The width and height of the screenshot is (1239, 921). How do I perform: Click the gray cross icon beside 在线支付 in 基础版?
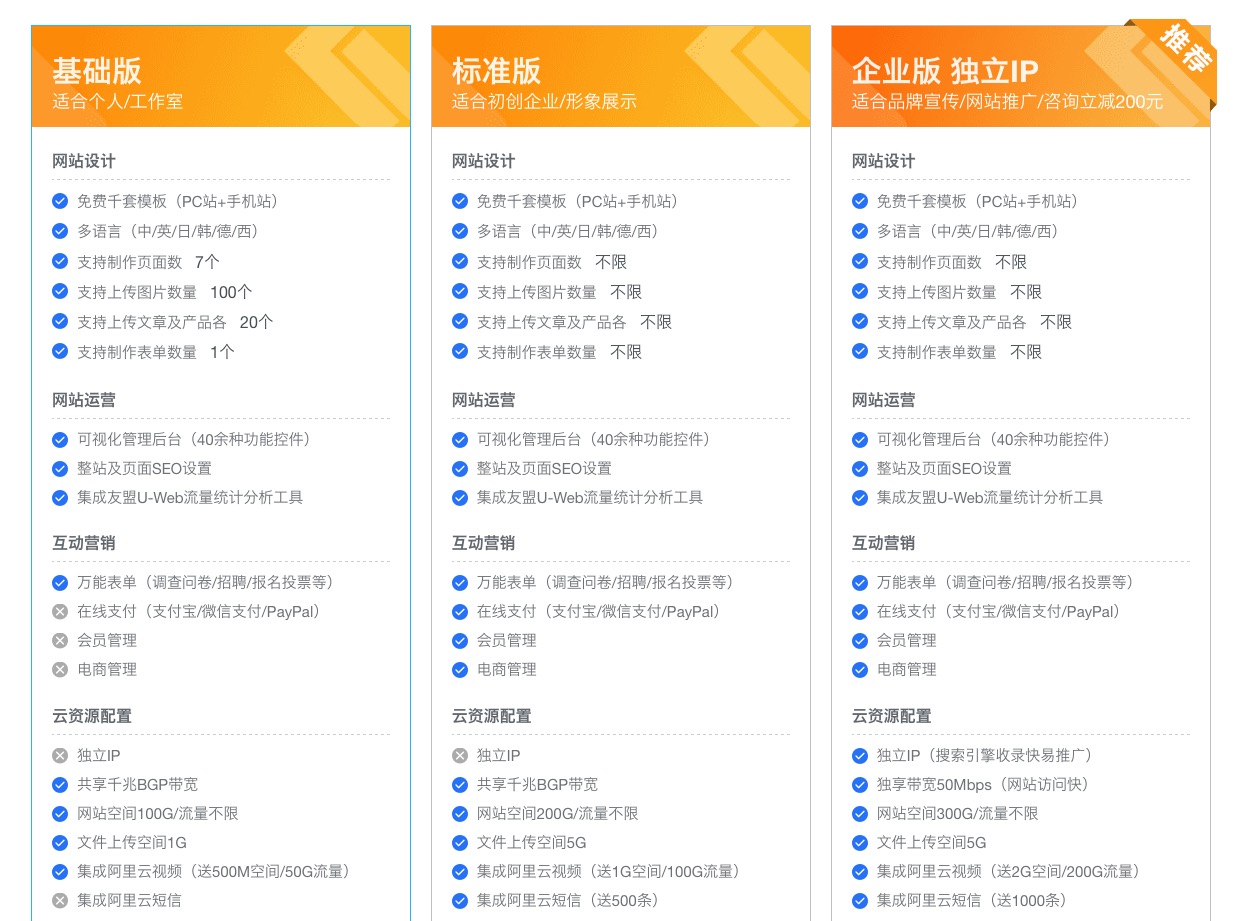60,611
